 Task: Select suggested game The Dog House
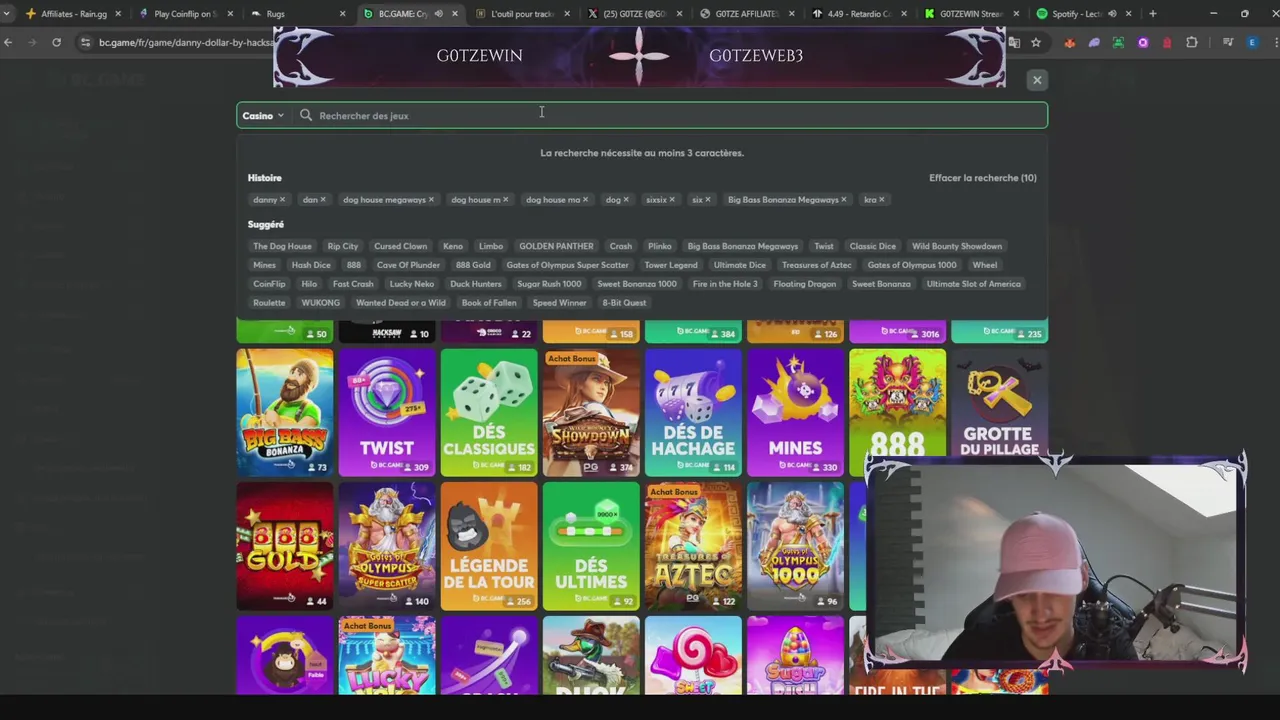(x=282, y=246)
